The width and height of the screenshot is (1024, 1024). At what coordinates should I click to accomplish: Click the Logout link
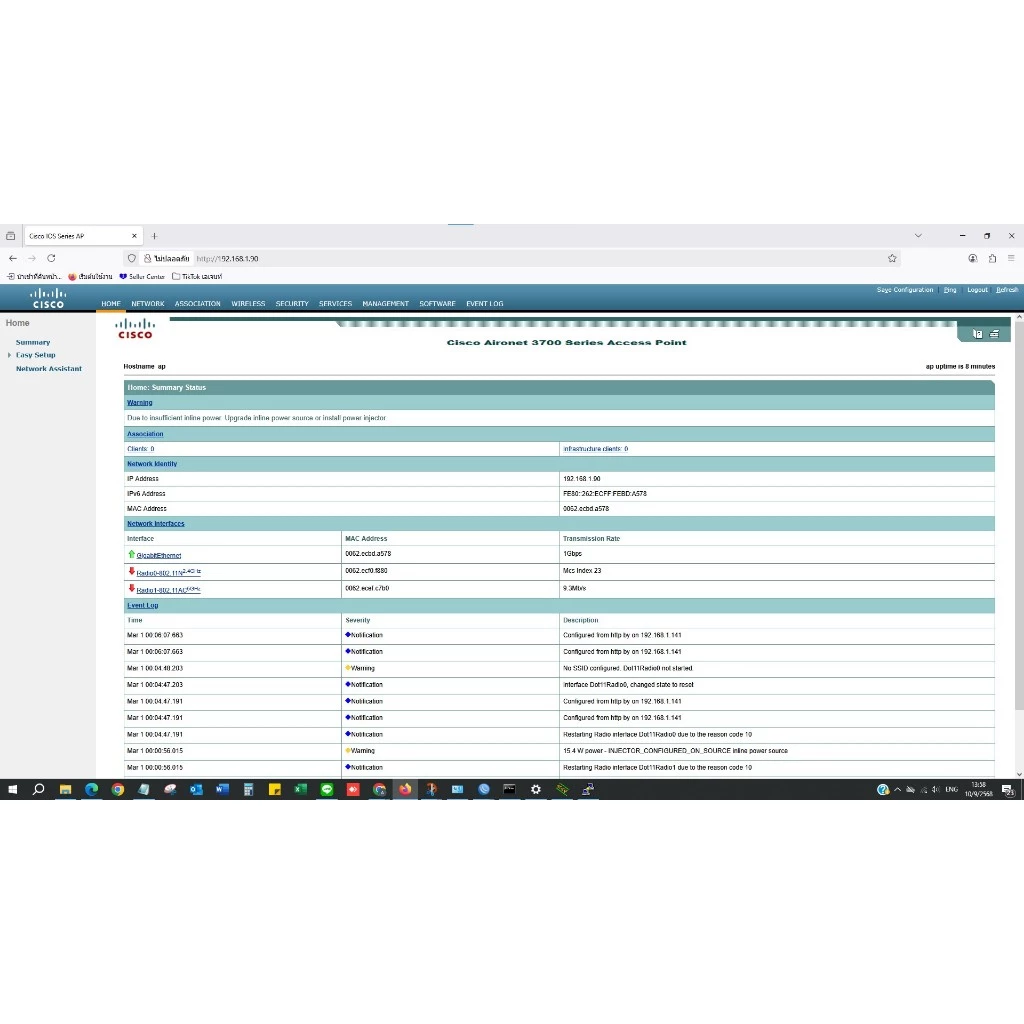977,290
